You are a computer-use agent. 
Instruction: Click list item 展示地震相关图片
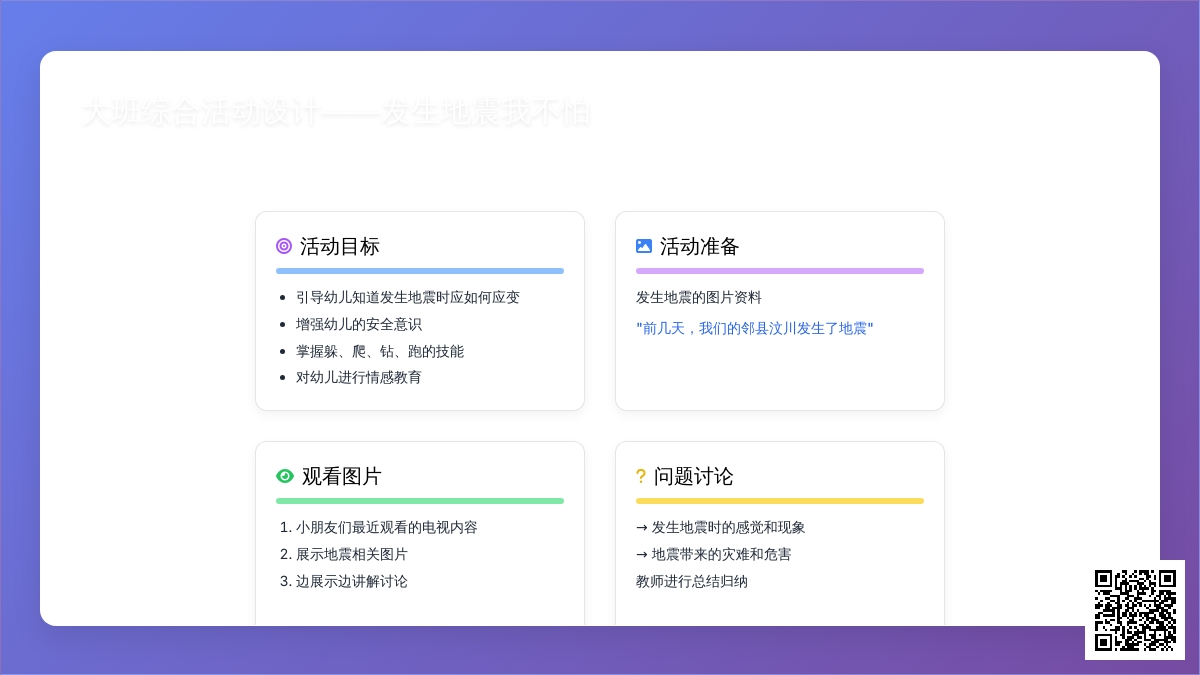pyautogui.click(x=352, y=554)
